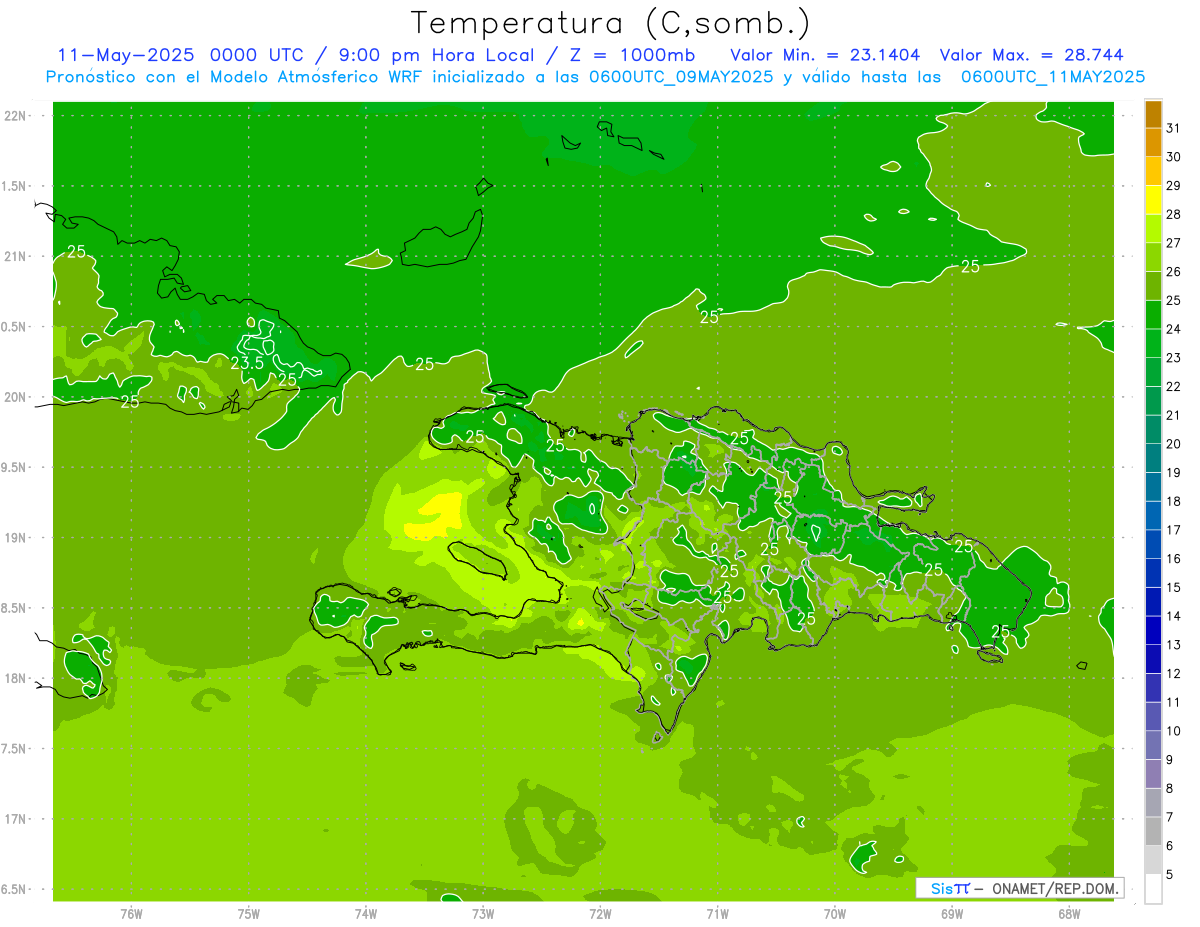This screenshot has width=1200, height=927.
Task: Click the color scale label '26'
Action: click(x=1174, y=271)
